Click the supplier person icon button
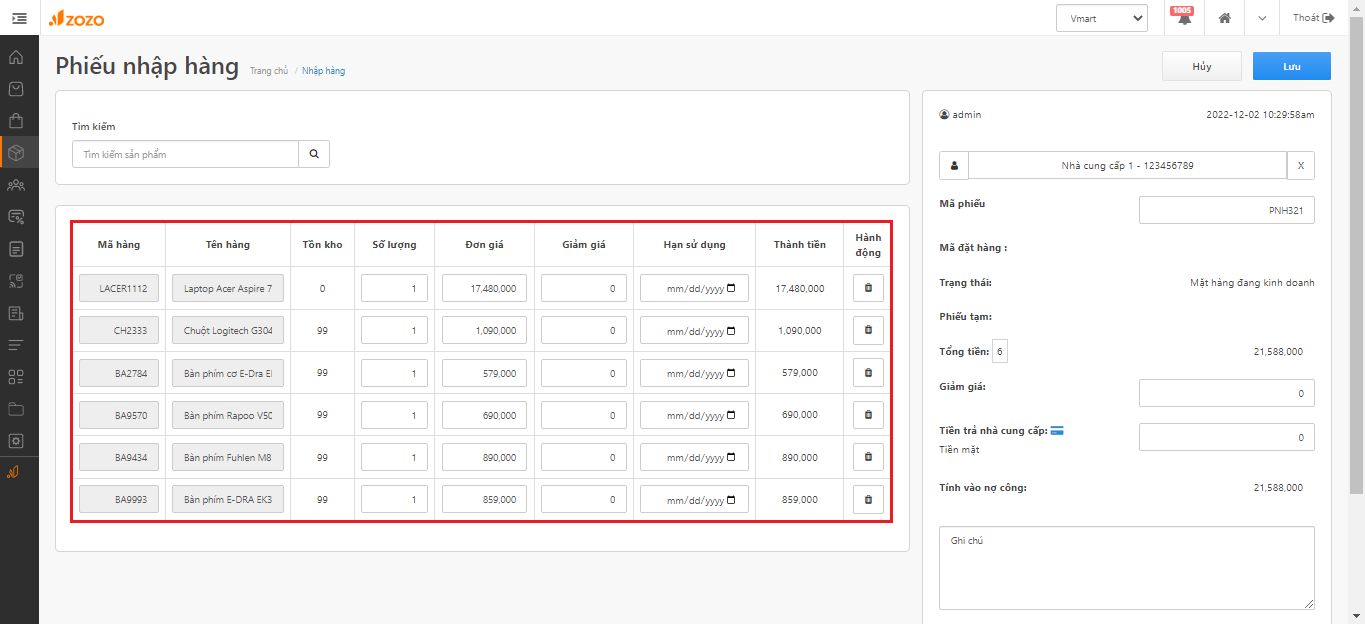This screenshot has height=624, width=1365. (x=954, y=165)
